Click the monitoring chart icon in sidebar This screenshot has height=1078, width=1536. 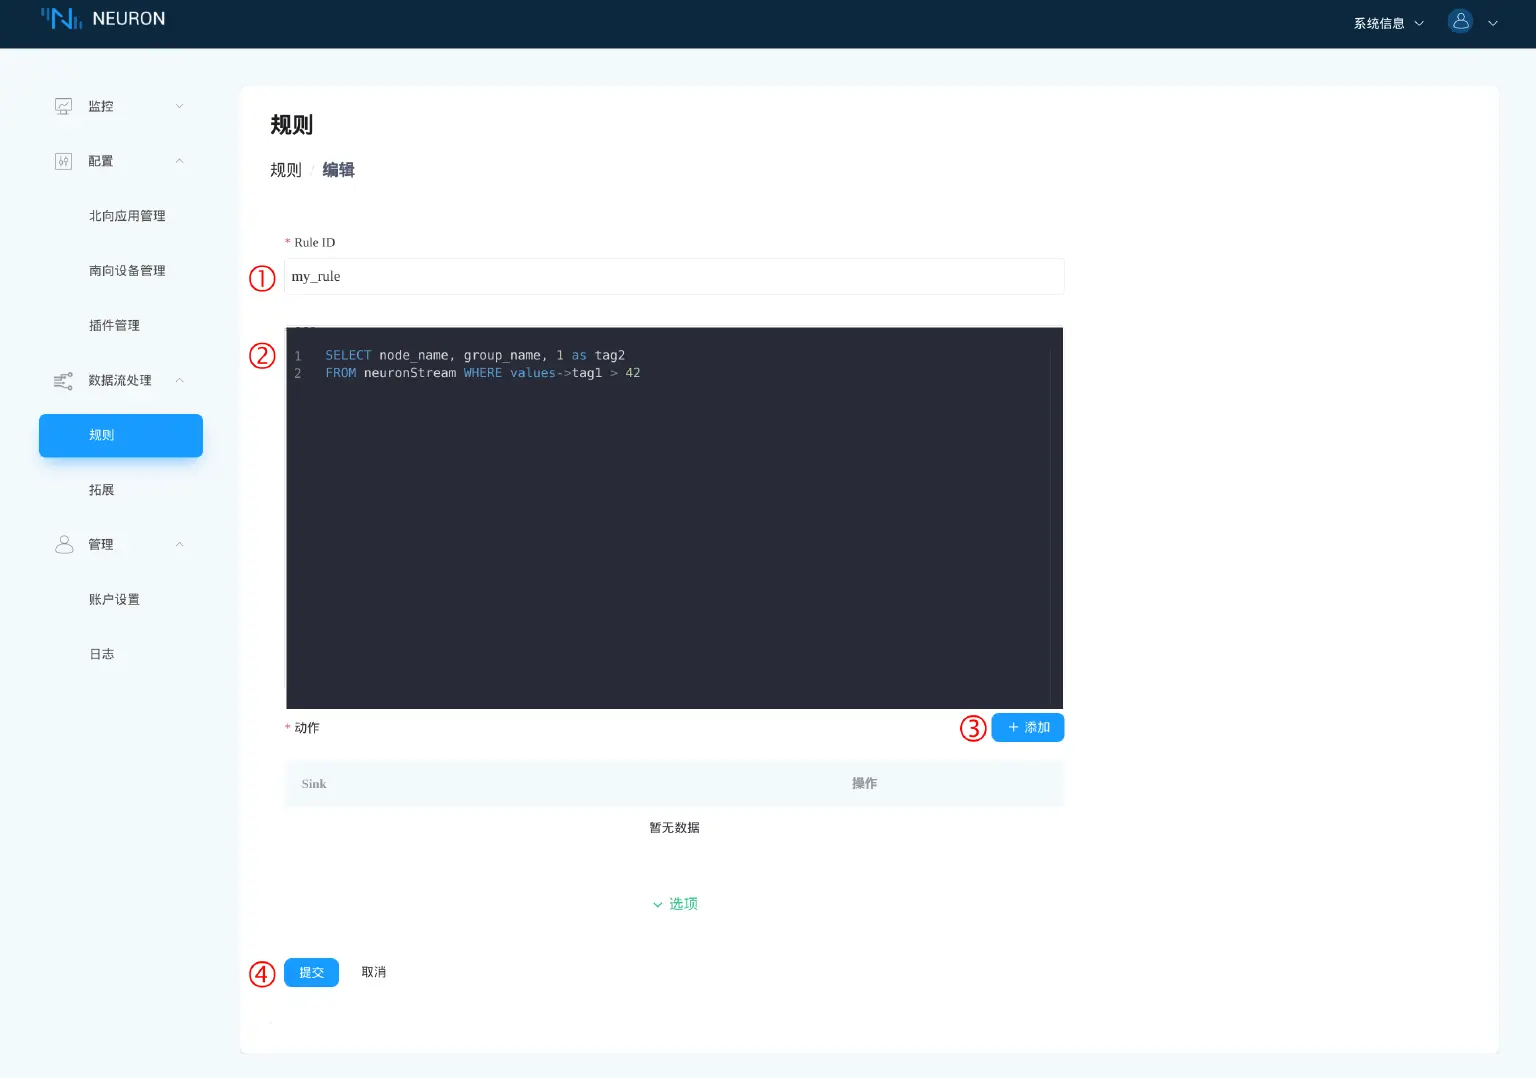pyautogui.click(x=63, y=106)
